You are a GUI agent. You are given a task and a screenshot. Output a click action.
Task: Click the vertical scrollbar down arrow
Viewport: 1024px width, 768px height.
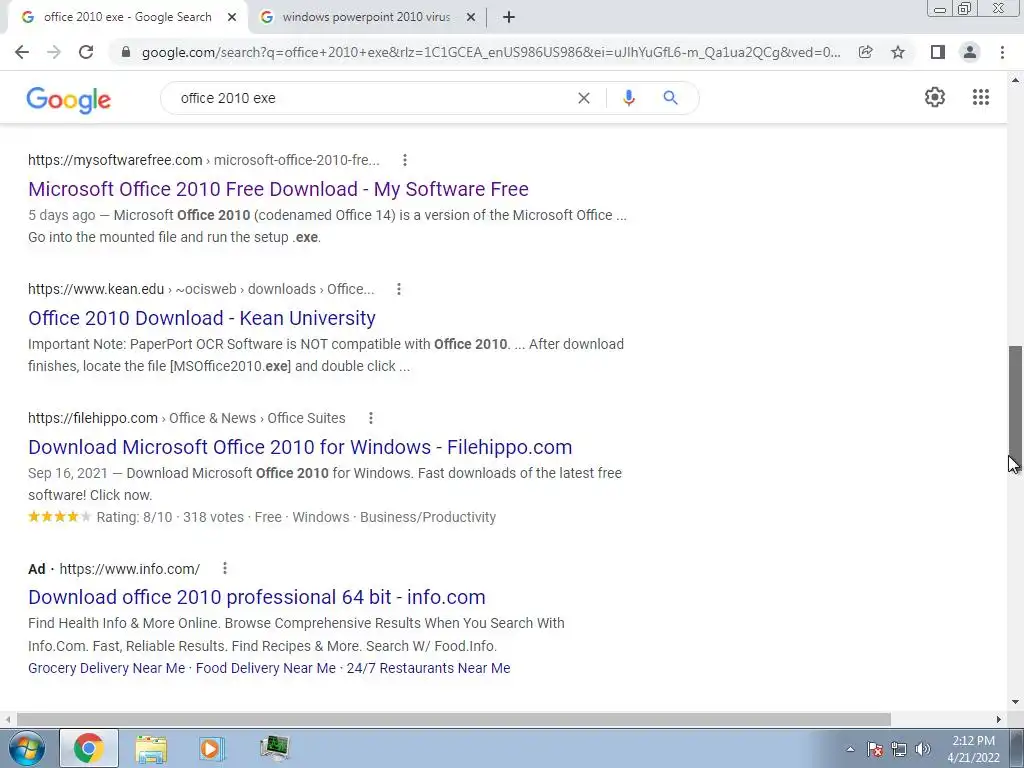(1015, 702)
